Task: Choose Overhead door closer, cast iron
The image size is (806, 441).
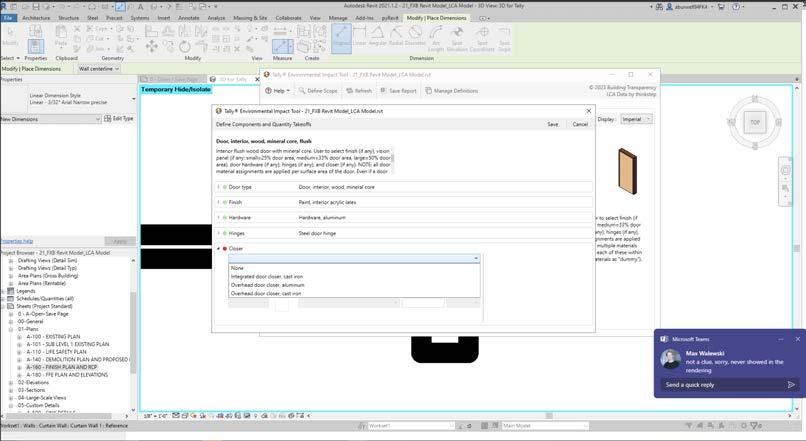Action: pyautogui.click(x=354, y=293)
